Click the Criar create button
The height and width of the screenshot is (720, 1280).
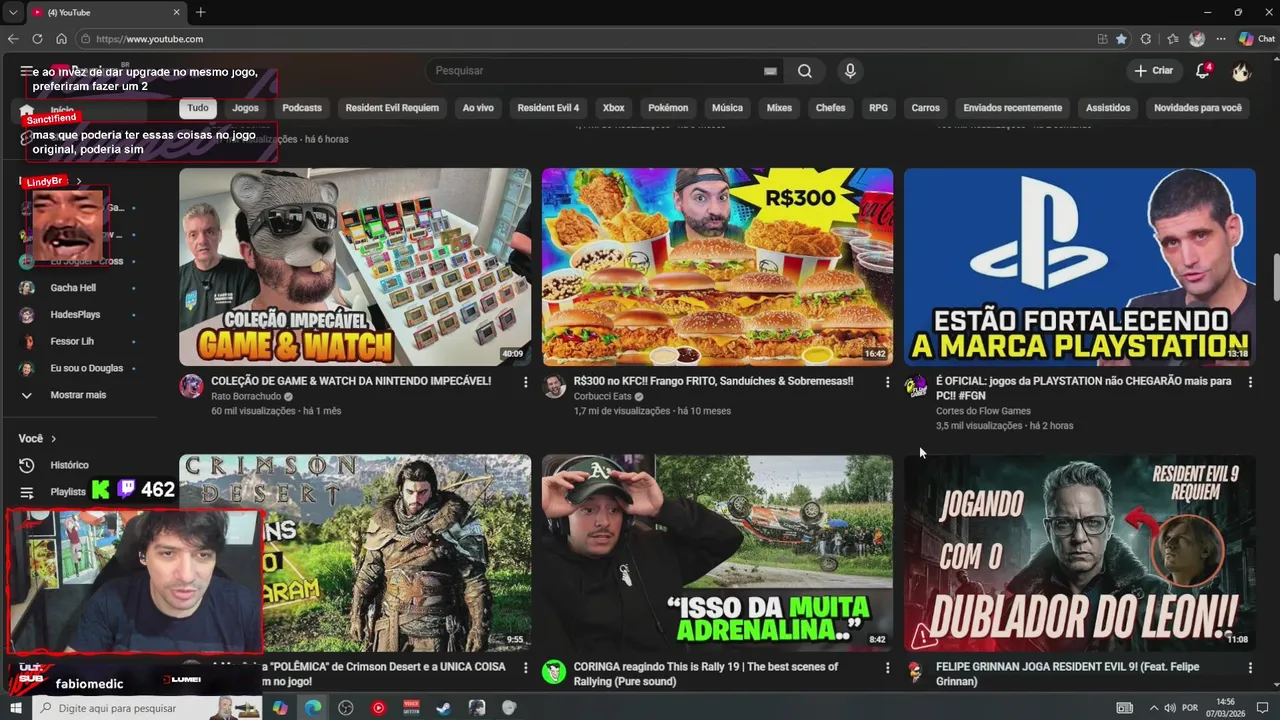pyautogui.click(x=1154, y=71)
